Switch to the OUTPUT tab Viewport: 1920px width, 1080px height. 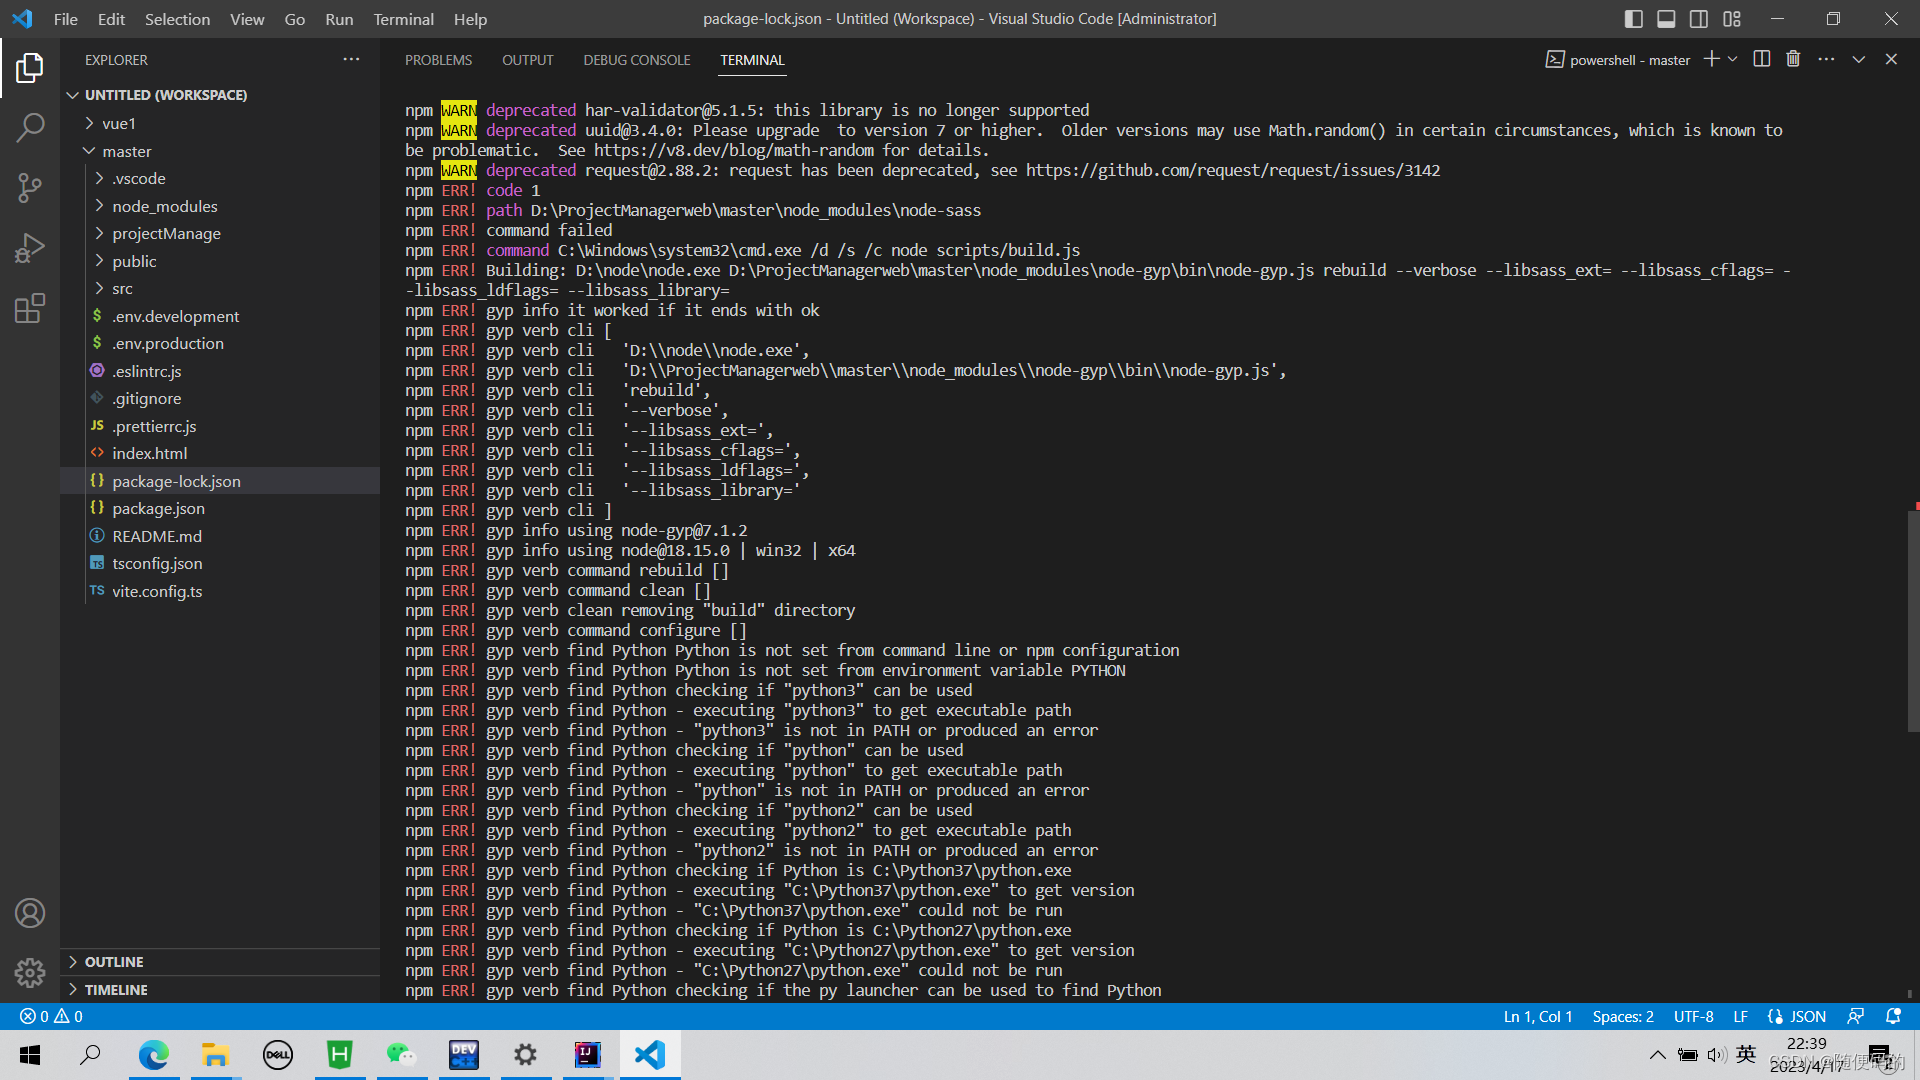[527, 60]
